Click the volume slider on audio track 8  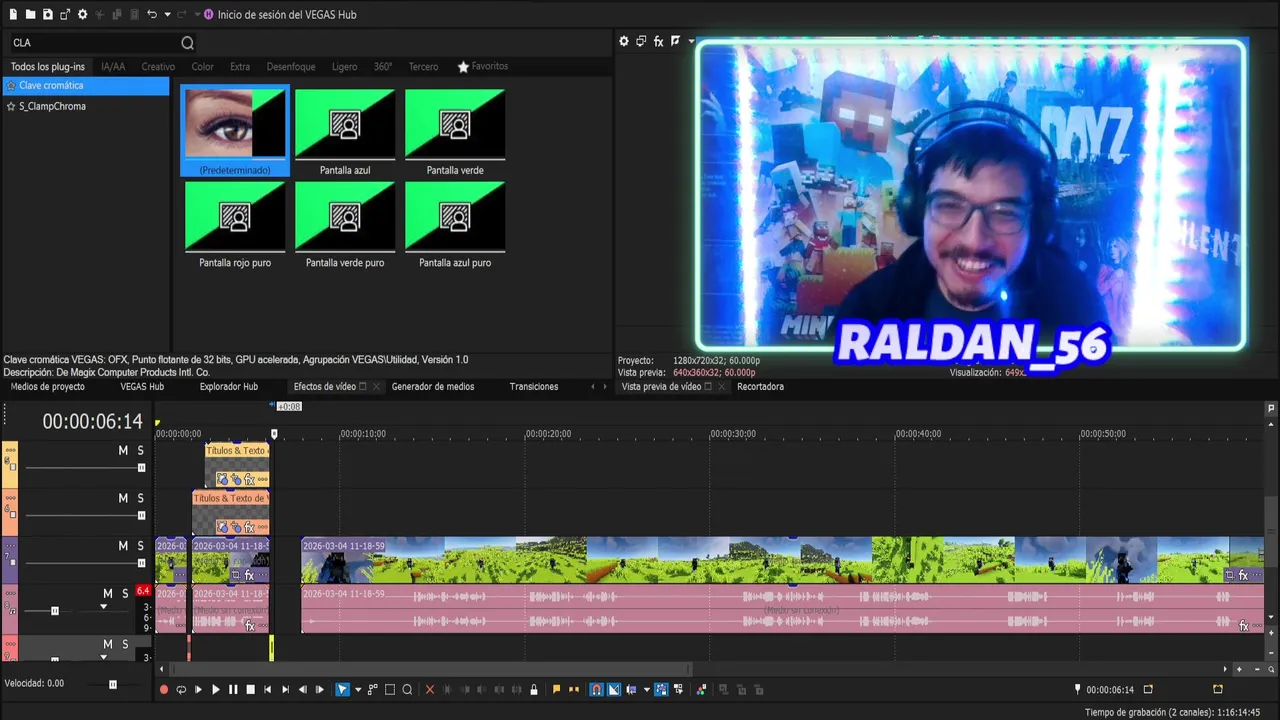point(55,611)
